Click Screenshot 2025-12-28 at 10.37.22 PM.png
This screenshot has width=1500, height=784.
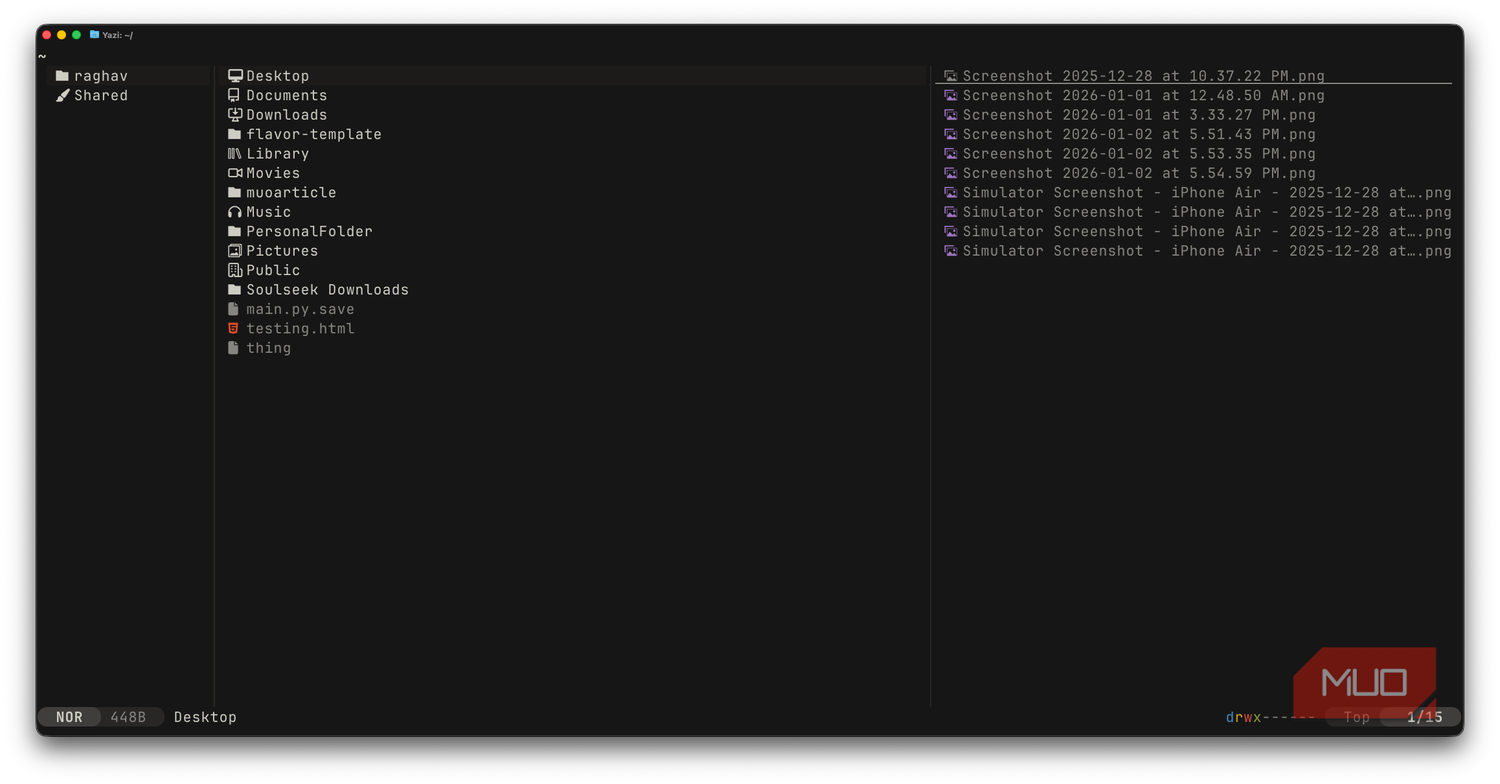[1143, 76]
